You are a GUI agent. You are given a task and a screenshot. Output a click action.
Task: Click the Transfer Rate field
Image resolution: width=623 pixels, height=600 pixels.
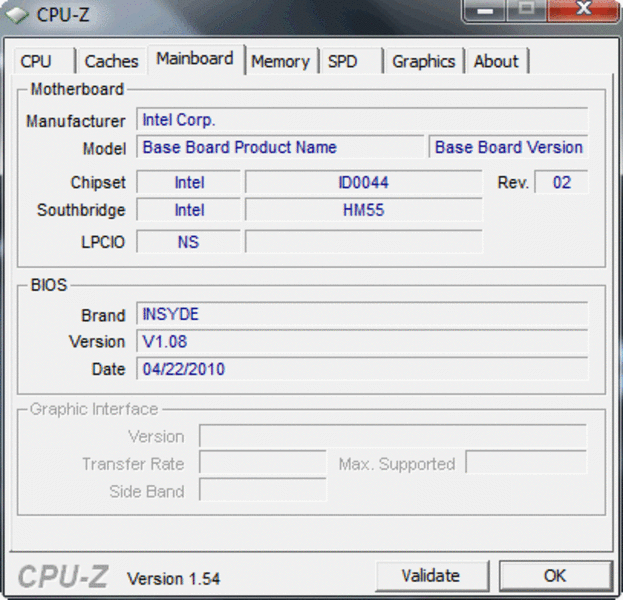[x=263, y=463]
